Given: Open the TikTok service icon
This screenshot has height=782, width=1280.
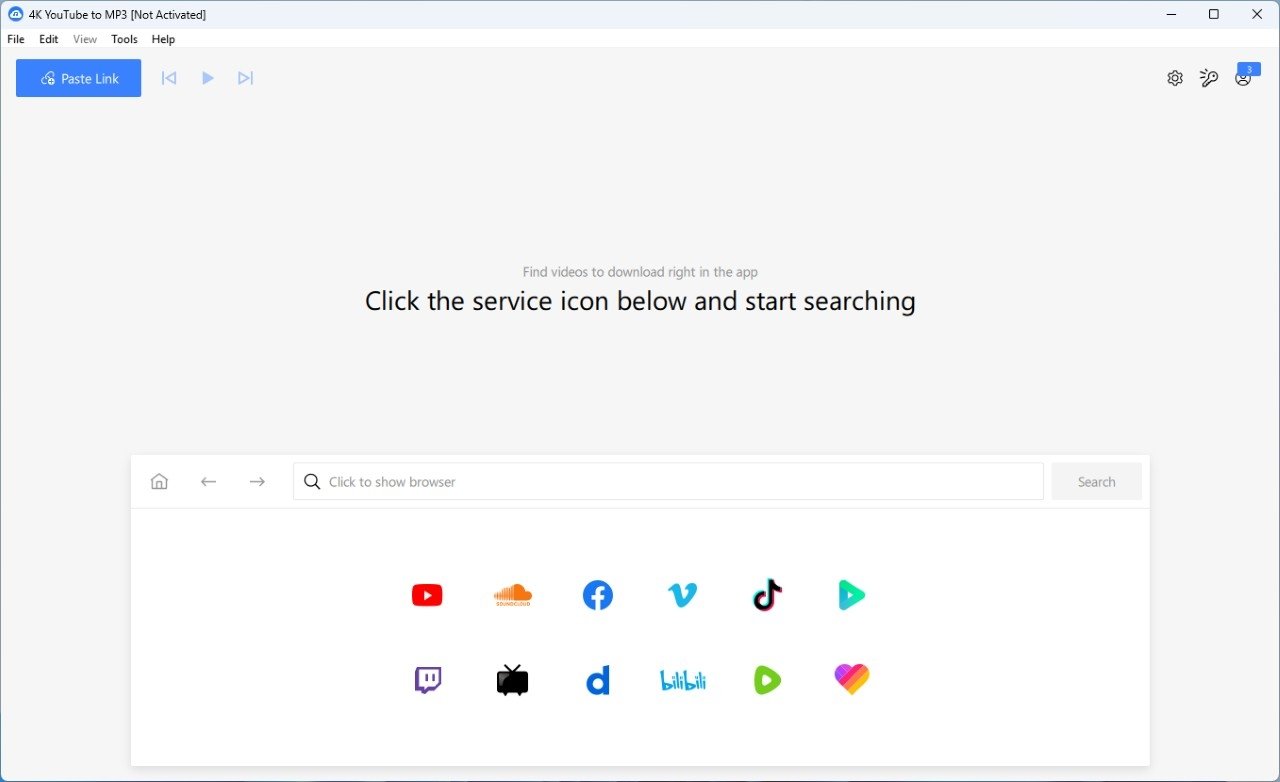Looking at the screenshot, I should pyautogui.click(x=767, y=595).
